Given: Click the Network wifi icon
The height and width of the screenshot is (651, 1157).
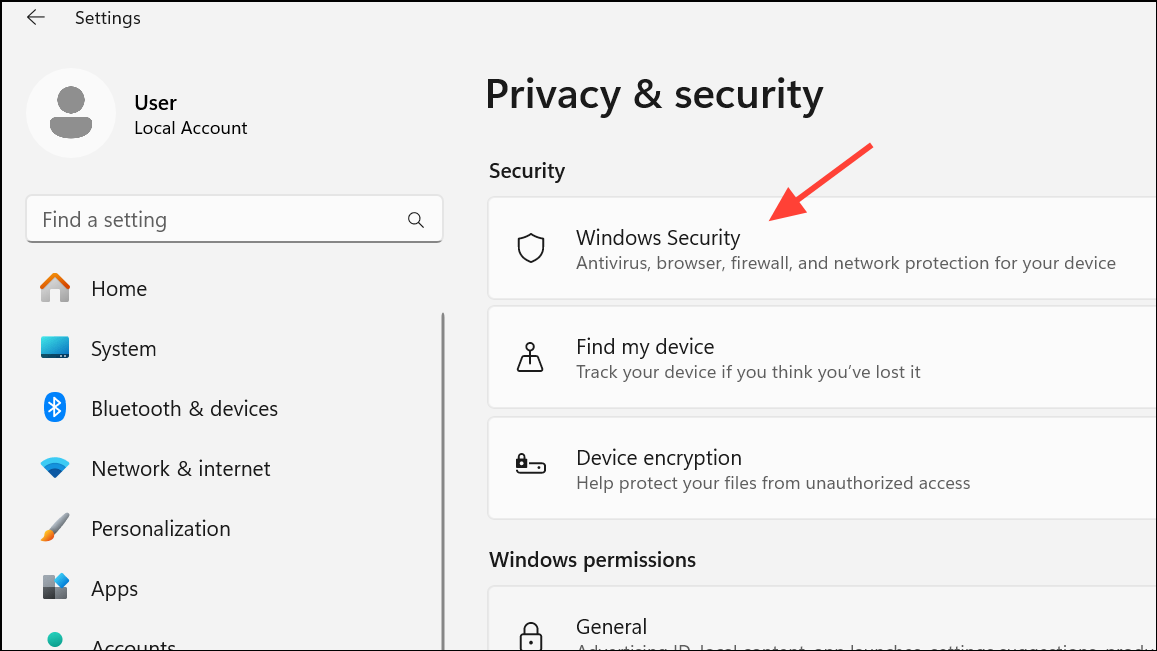Looking at the screenshot, I should (55, 468).
